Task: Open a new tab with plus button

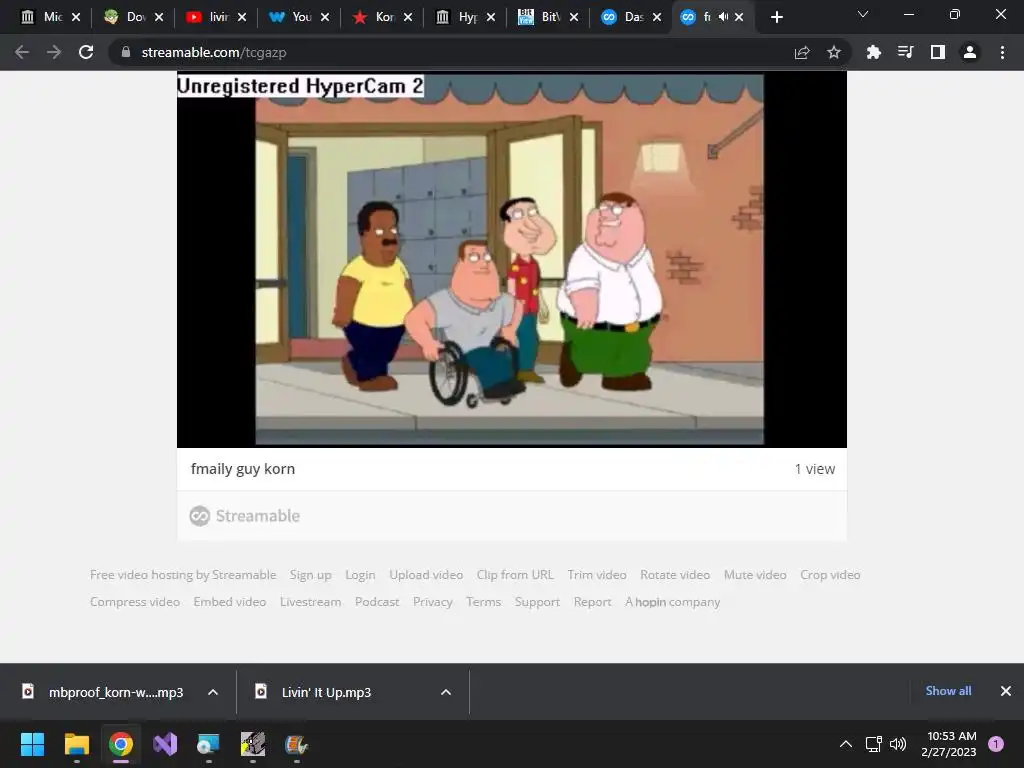Action: tap(776, 17)
